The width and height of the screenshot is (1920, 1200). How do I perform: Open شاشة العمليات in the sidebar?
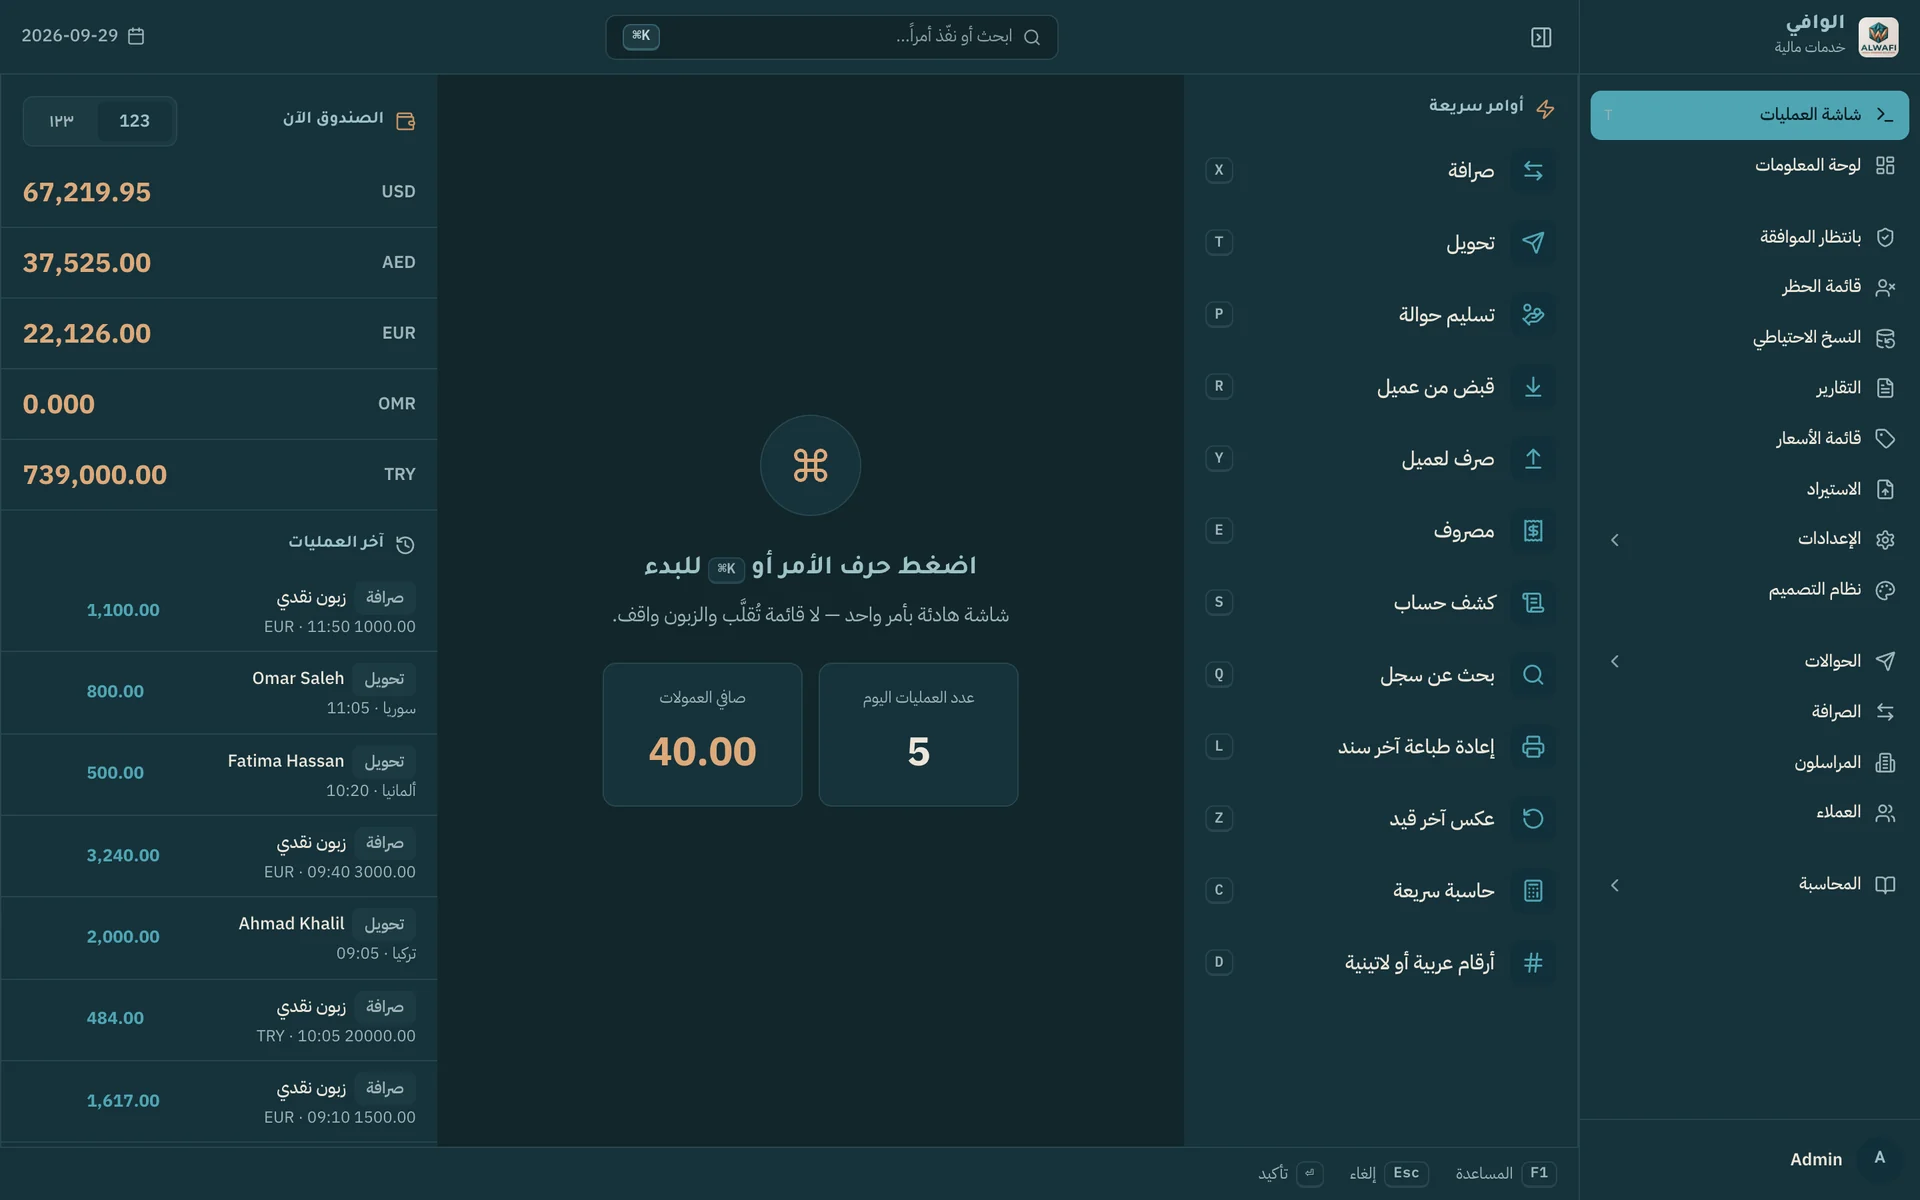[1749, 115]
